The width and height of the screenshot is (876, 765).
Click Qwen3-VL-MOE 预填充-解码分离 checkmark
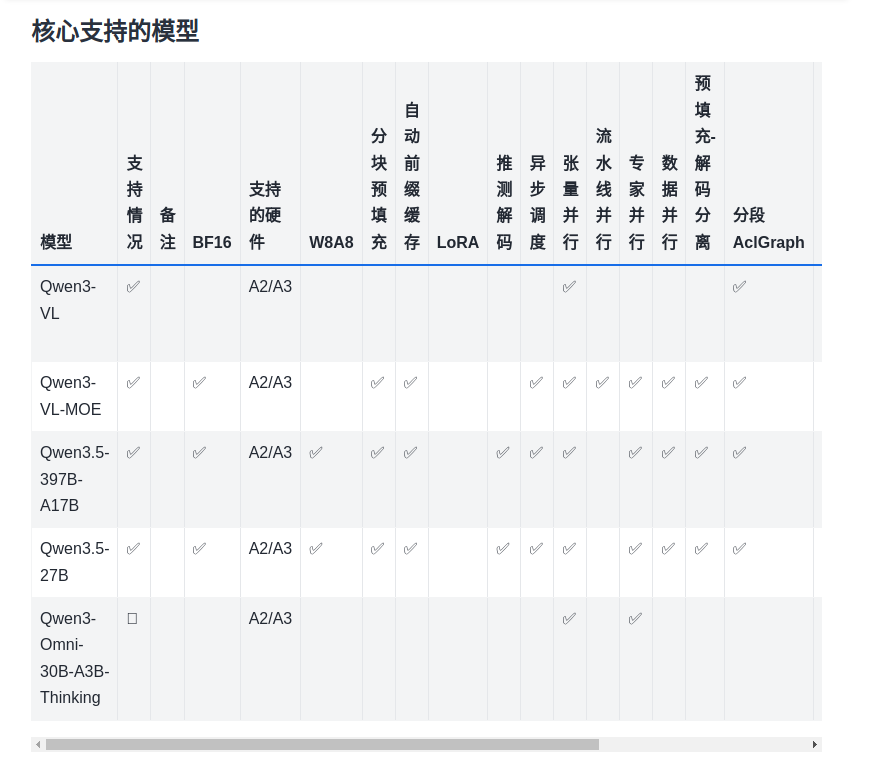click(701, 383)
